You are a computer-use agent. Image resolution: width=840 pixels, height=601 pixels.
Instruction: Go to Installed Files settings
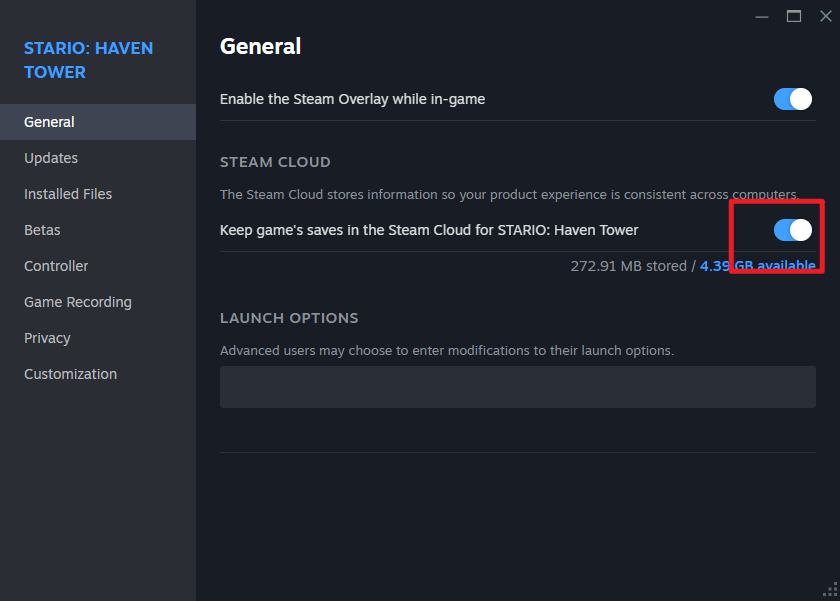[68, 194]
